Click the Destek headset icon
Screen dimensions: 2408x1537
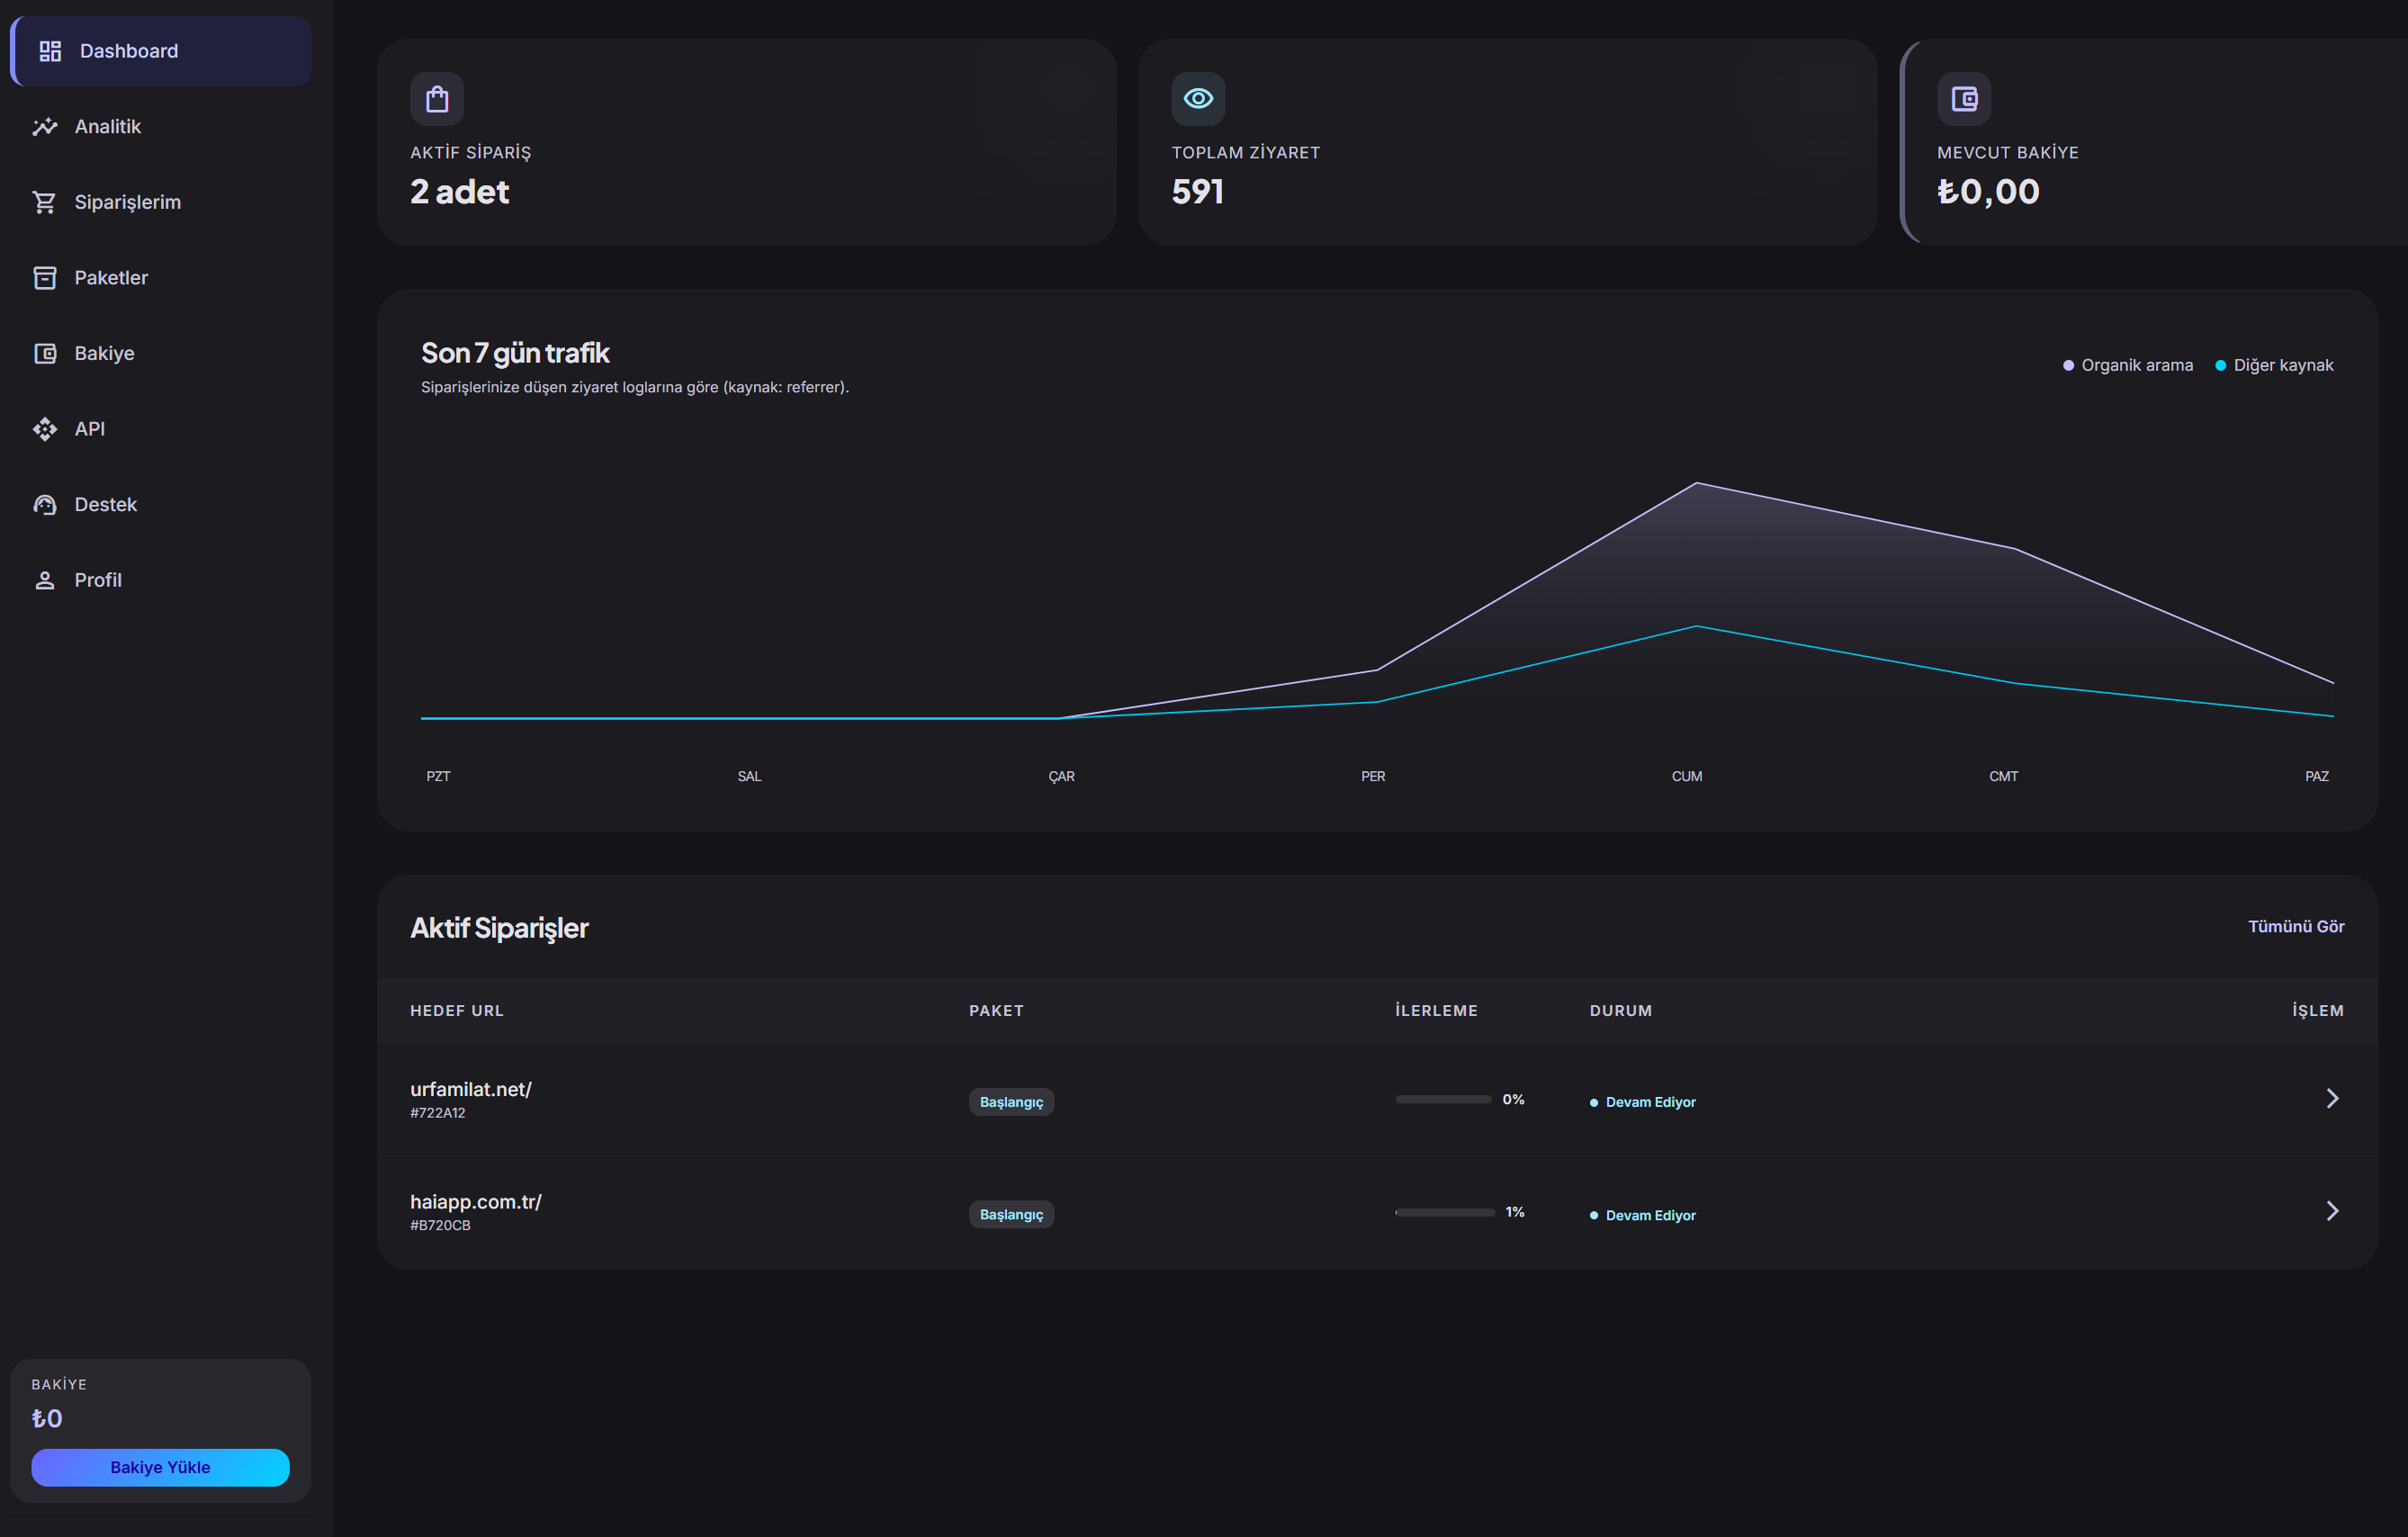(45, 505)
